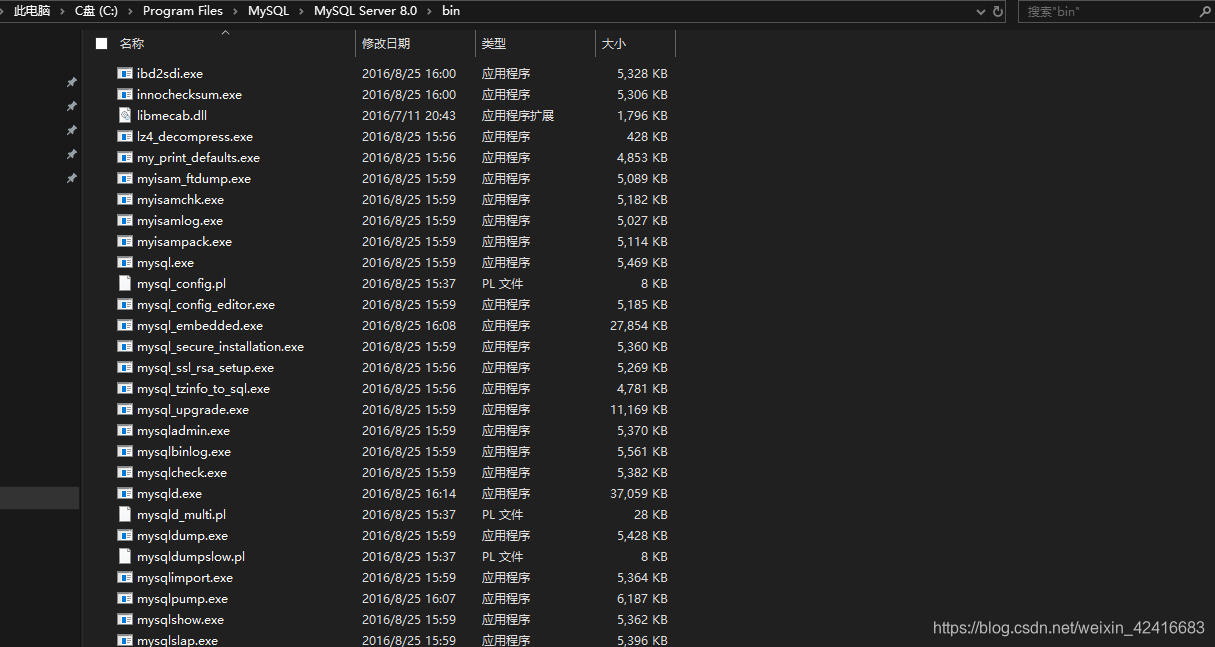Click the 27,854 KB size cell
The image size is (1215, 647).
pyautogui.click(x=639, y=325)
